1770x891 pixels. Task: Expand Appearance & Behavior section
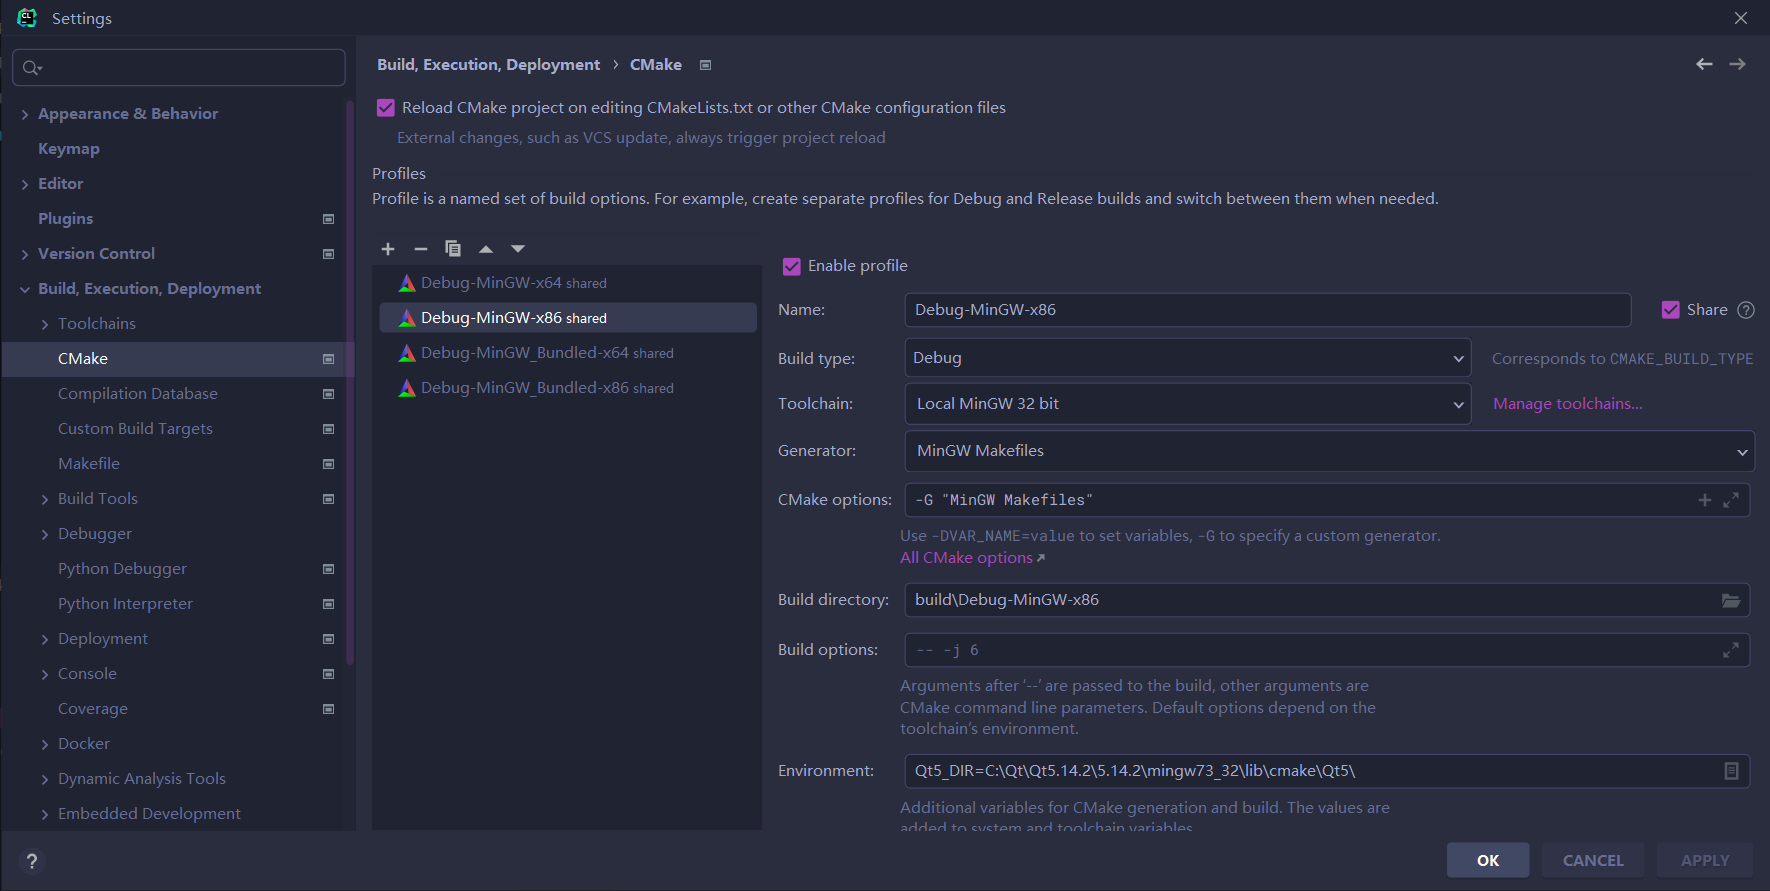point(25,115)
